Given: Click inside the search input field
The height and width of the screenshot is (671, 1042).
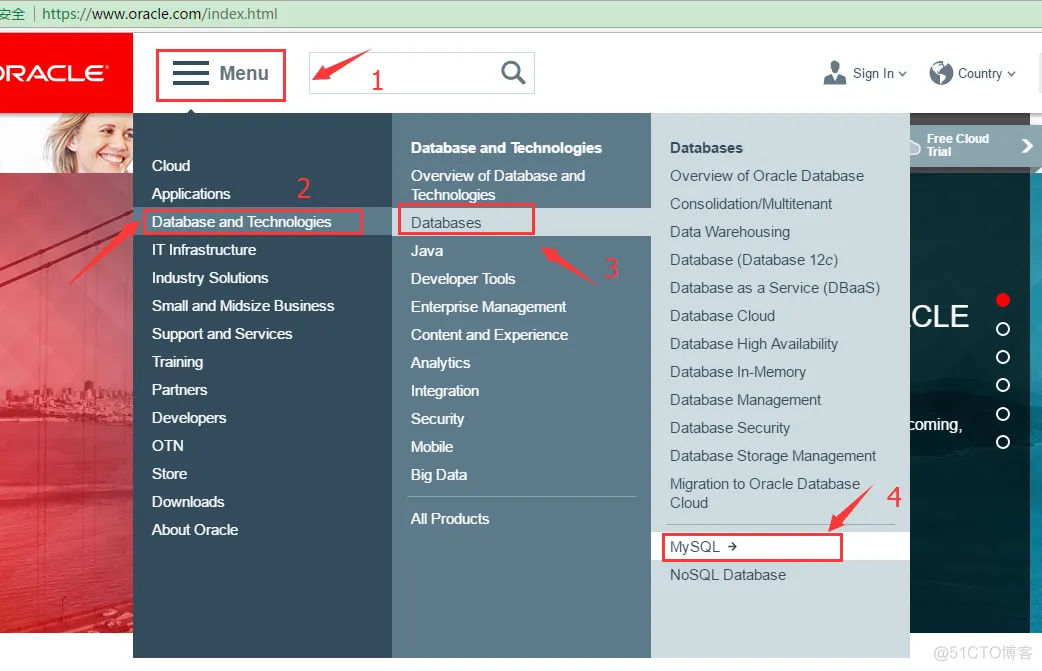Looking at the screenshot, I should click(x=421, y=73).
